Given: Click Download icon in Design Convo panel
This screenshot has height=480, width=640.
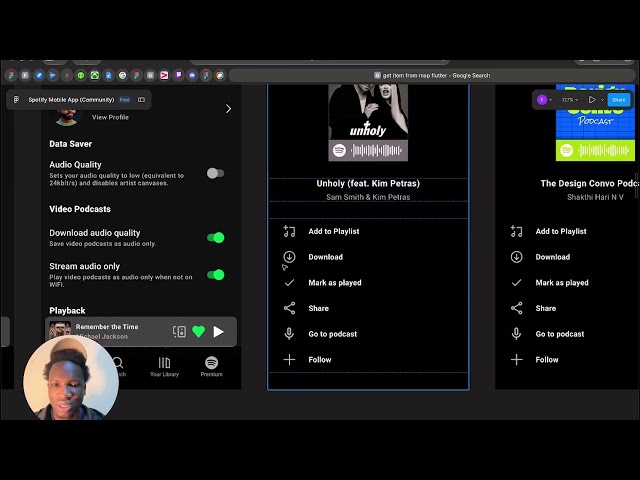Looking at the screenshot, I should (x=516, y=257).
